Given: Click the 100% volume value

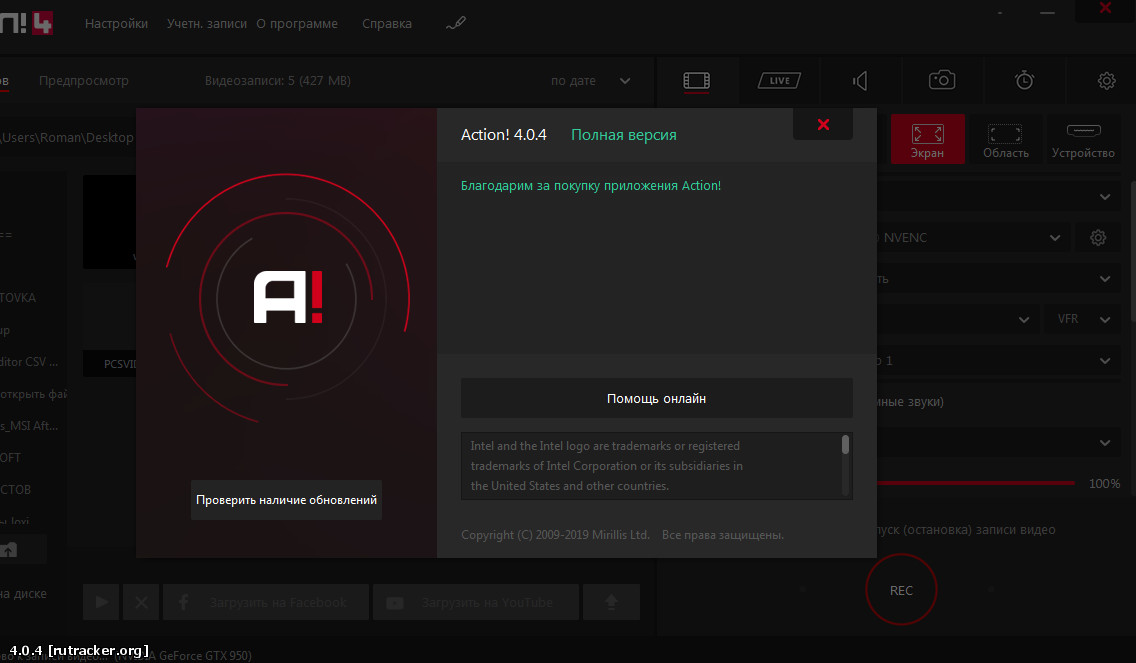Looking at the screenshot, I should click(x=1104, y=483).
